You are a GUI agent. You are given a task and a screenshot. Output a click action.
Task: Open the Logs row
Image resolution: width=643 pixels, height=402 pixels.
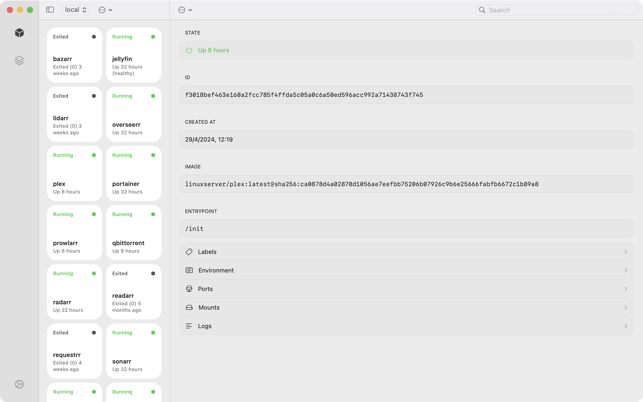coord(406,326)
